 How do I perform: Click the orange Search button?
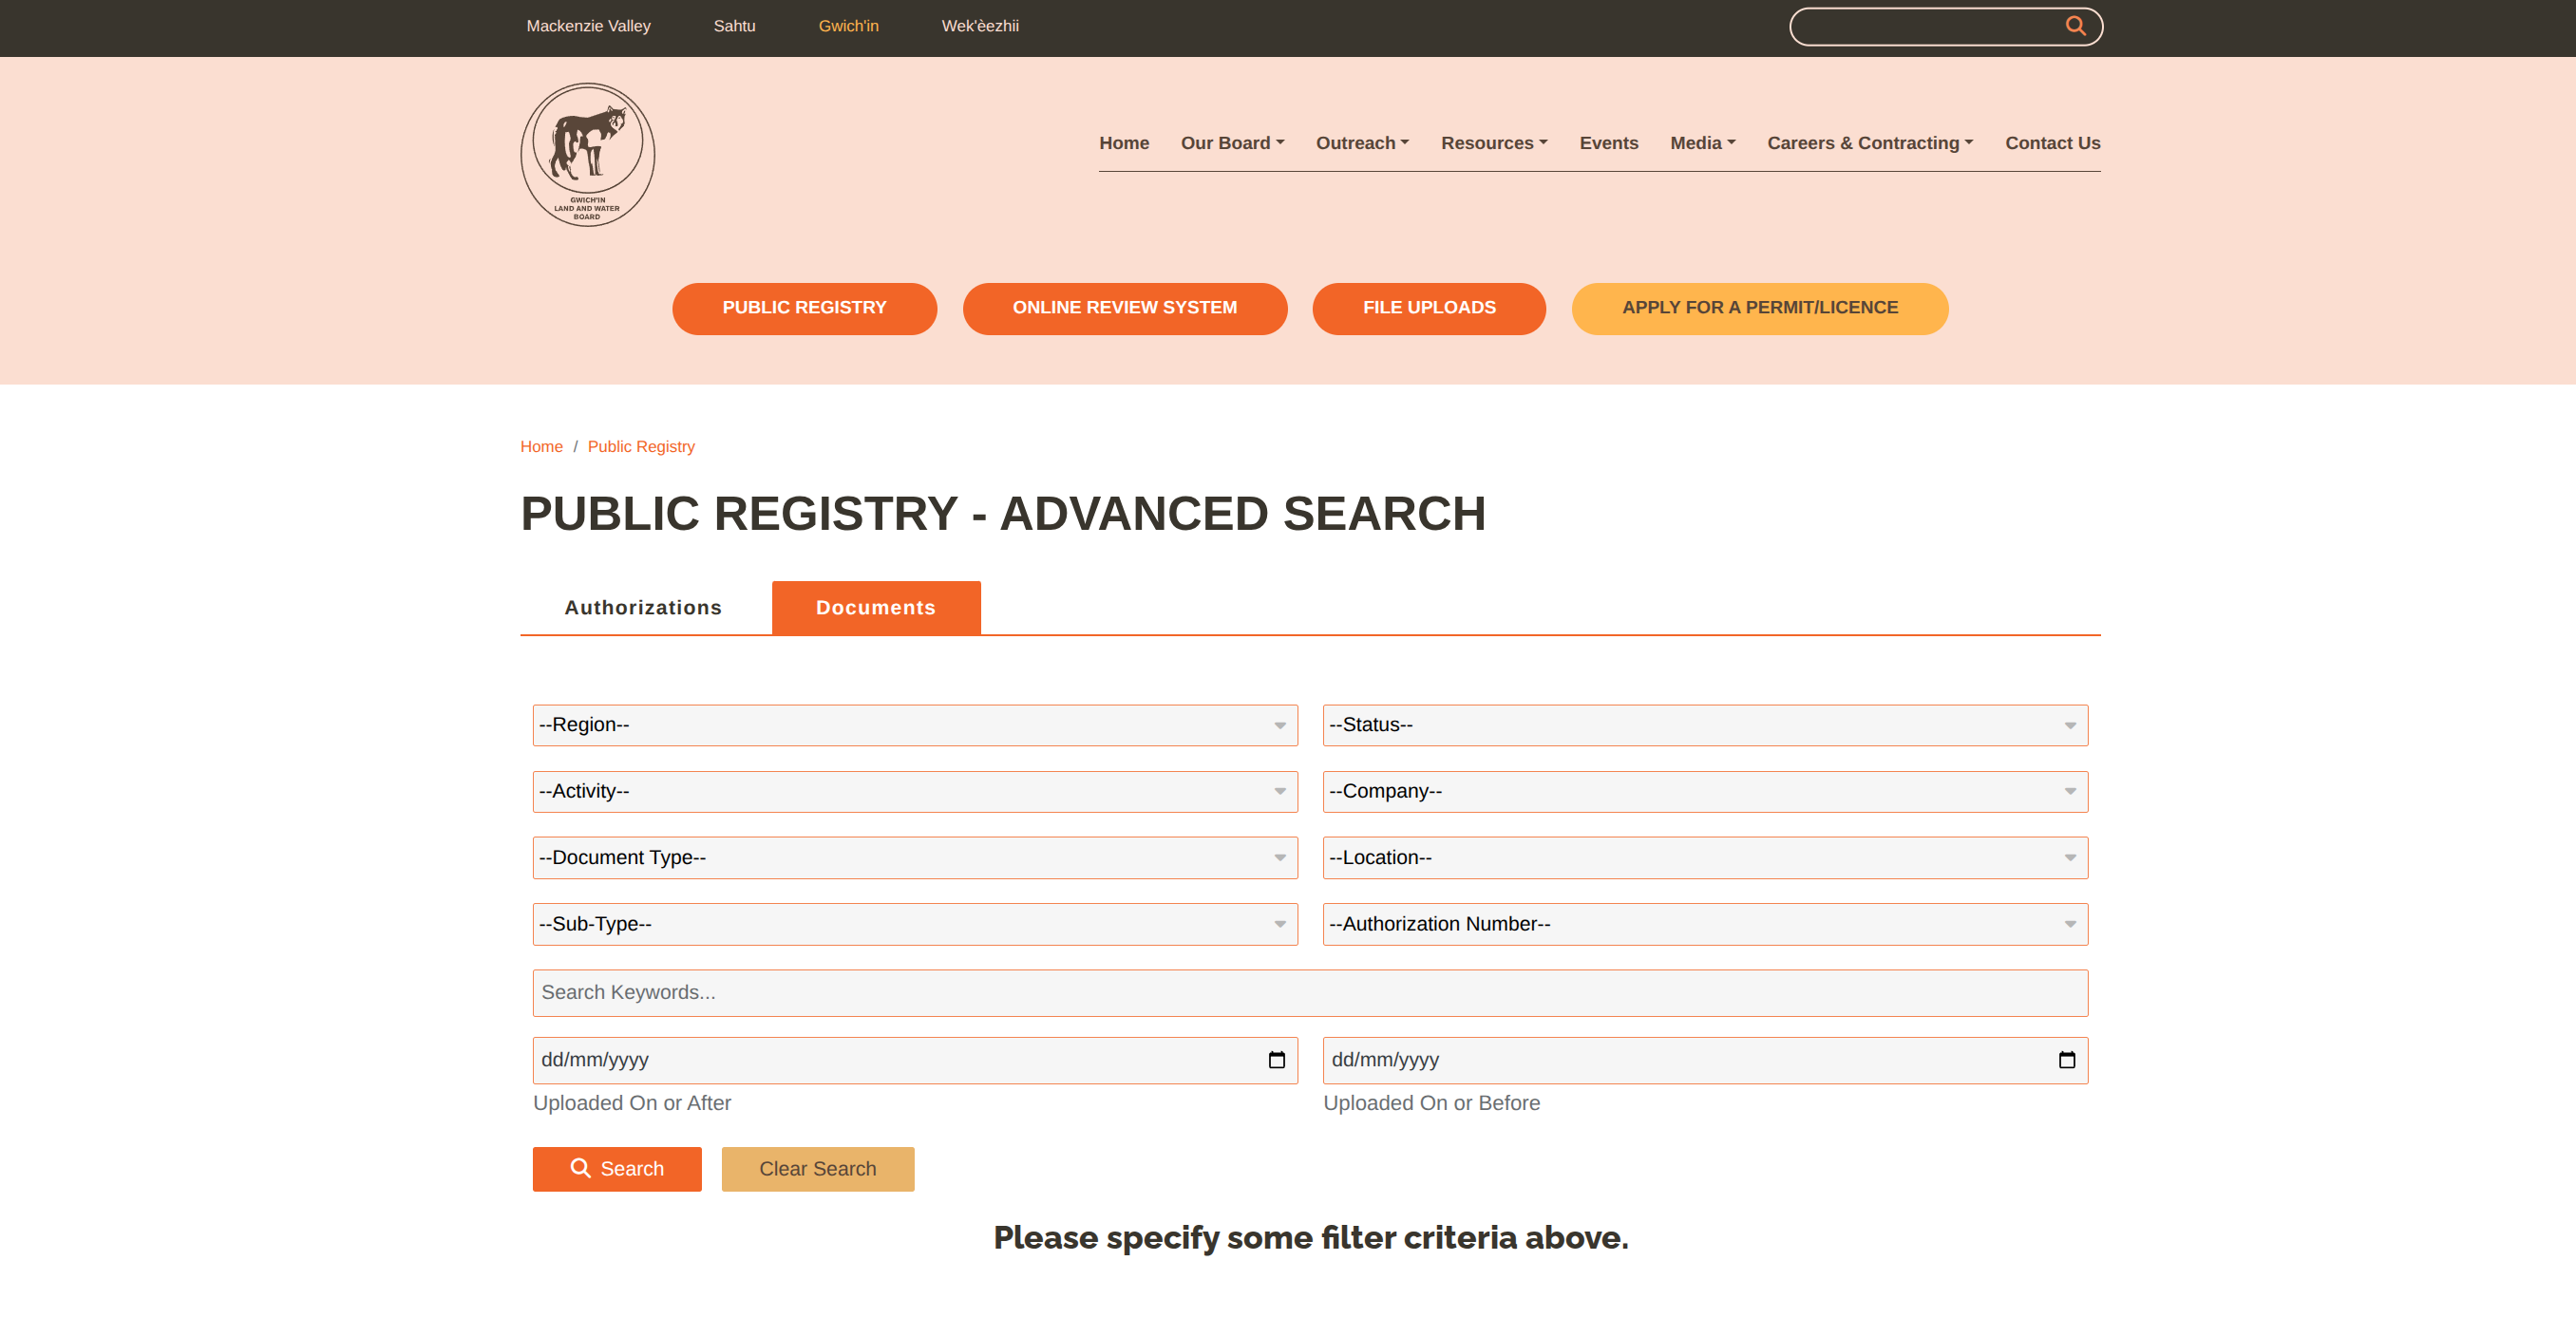pos(617,1169)
